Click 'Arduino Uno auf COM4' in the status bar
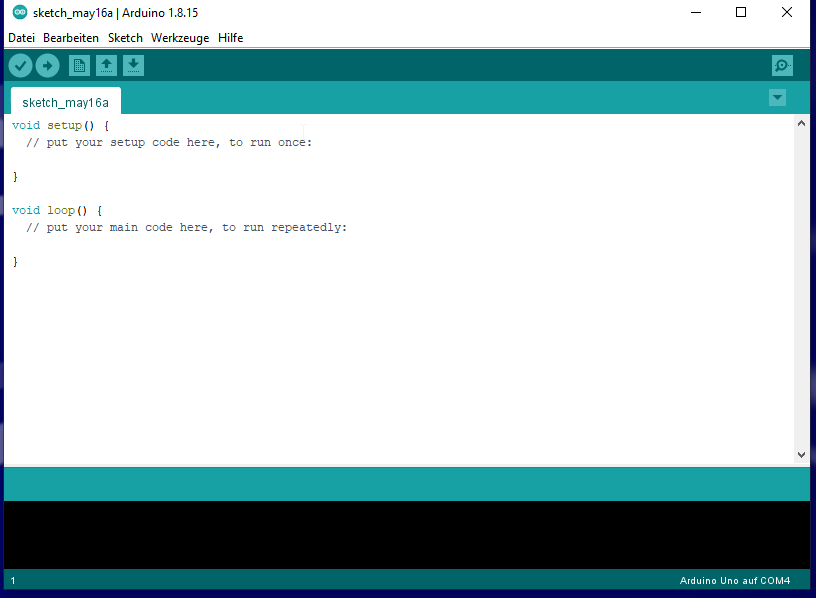 [x=735, y=580]
